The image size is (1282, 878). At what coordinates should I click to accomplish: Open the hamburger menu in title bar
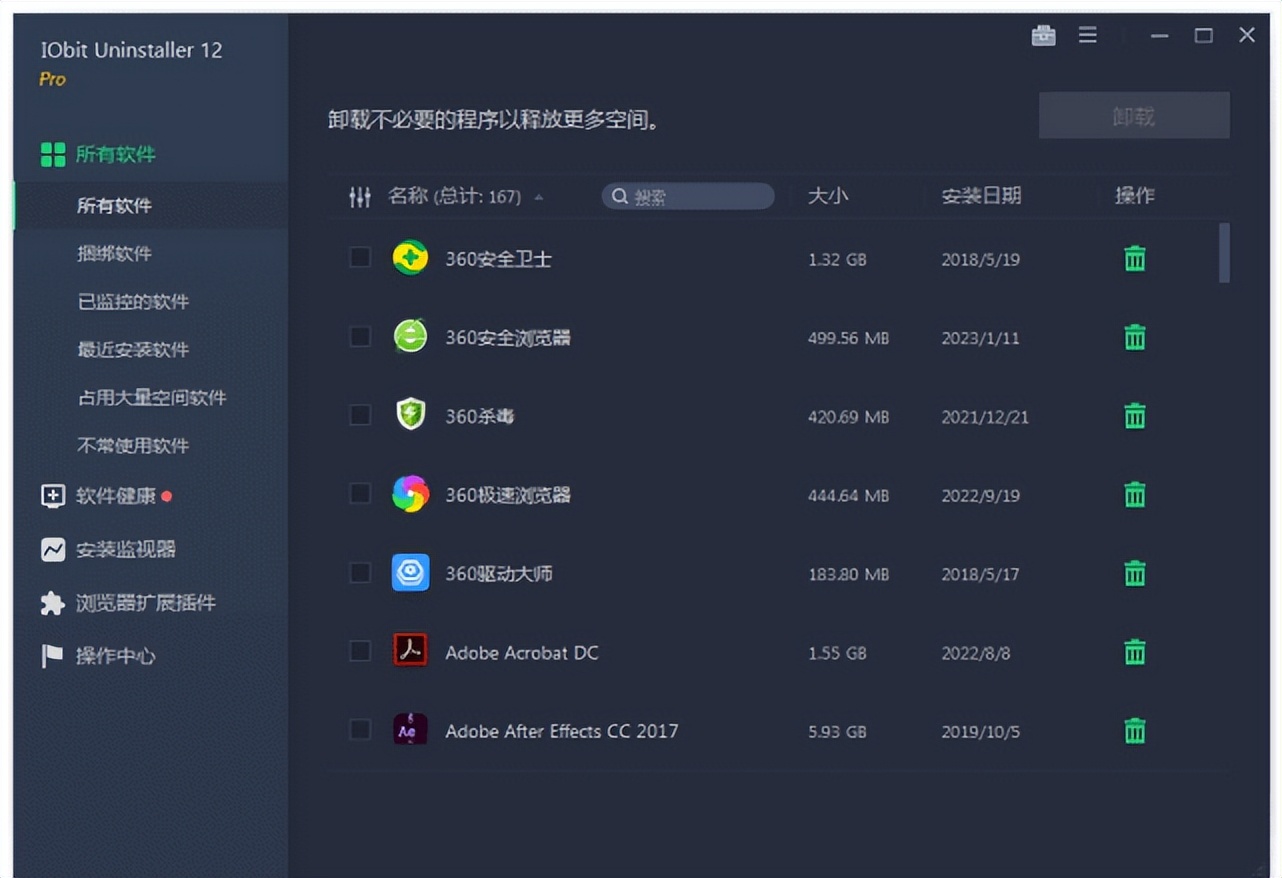(x=1087, y=35)
